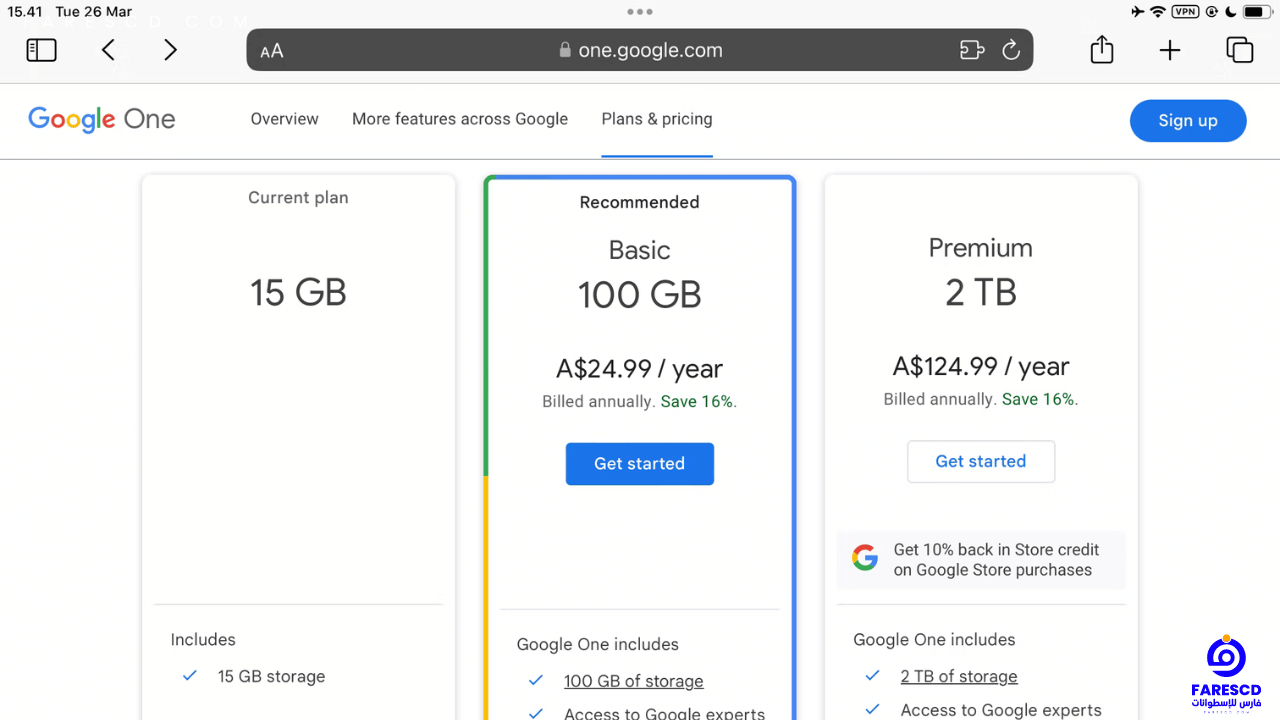Screen dimensions: 1280x720
Task: Click the checkmark beside 2 TB of storage
Action: click(x=873, y=676)
